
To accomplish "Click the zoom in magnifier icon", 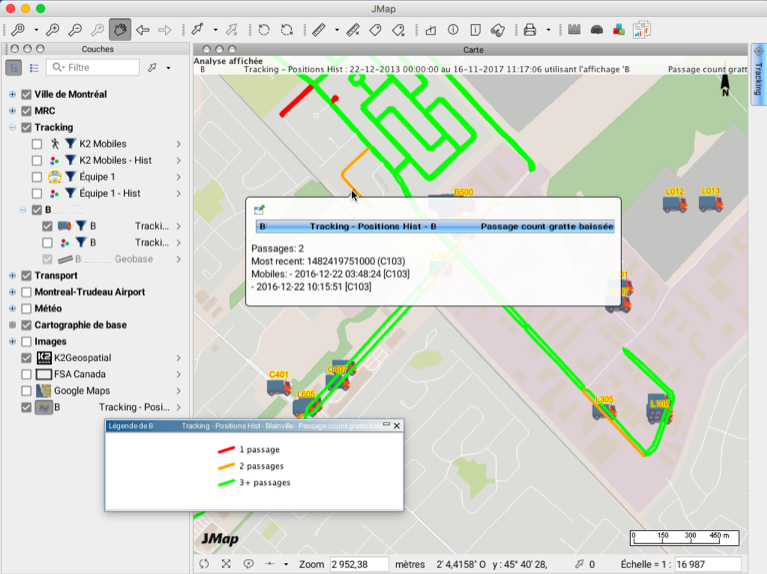I will [x=52, y=30].
